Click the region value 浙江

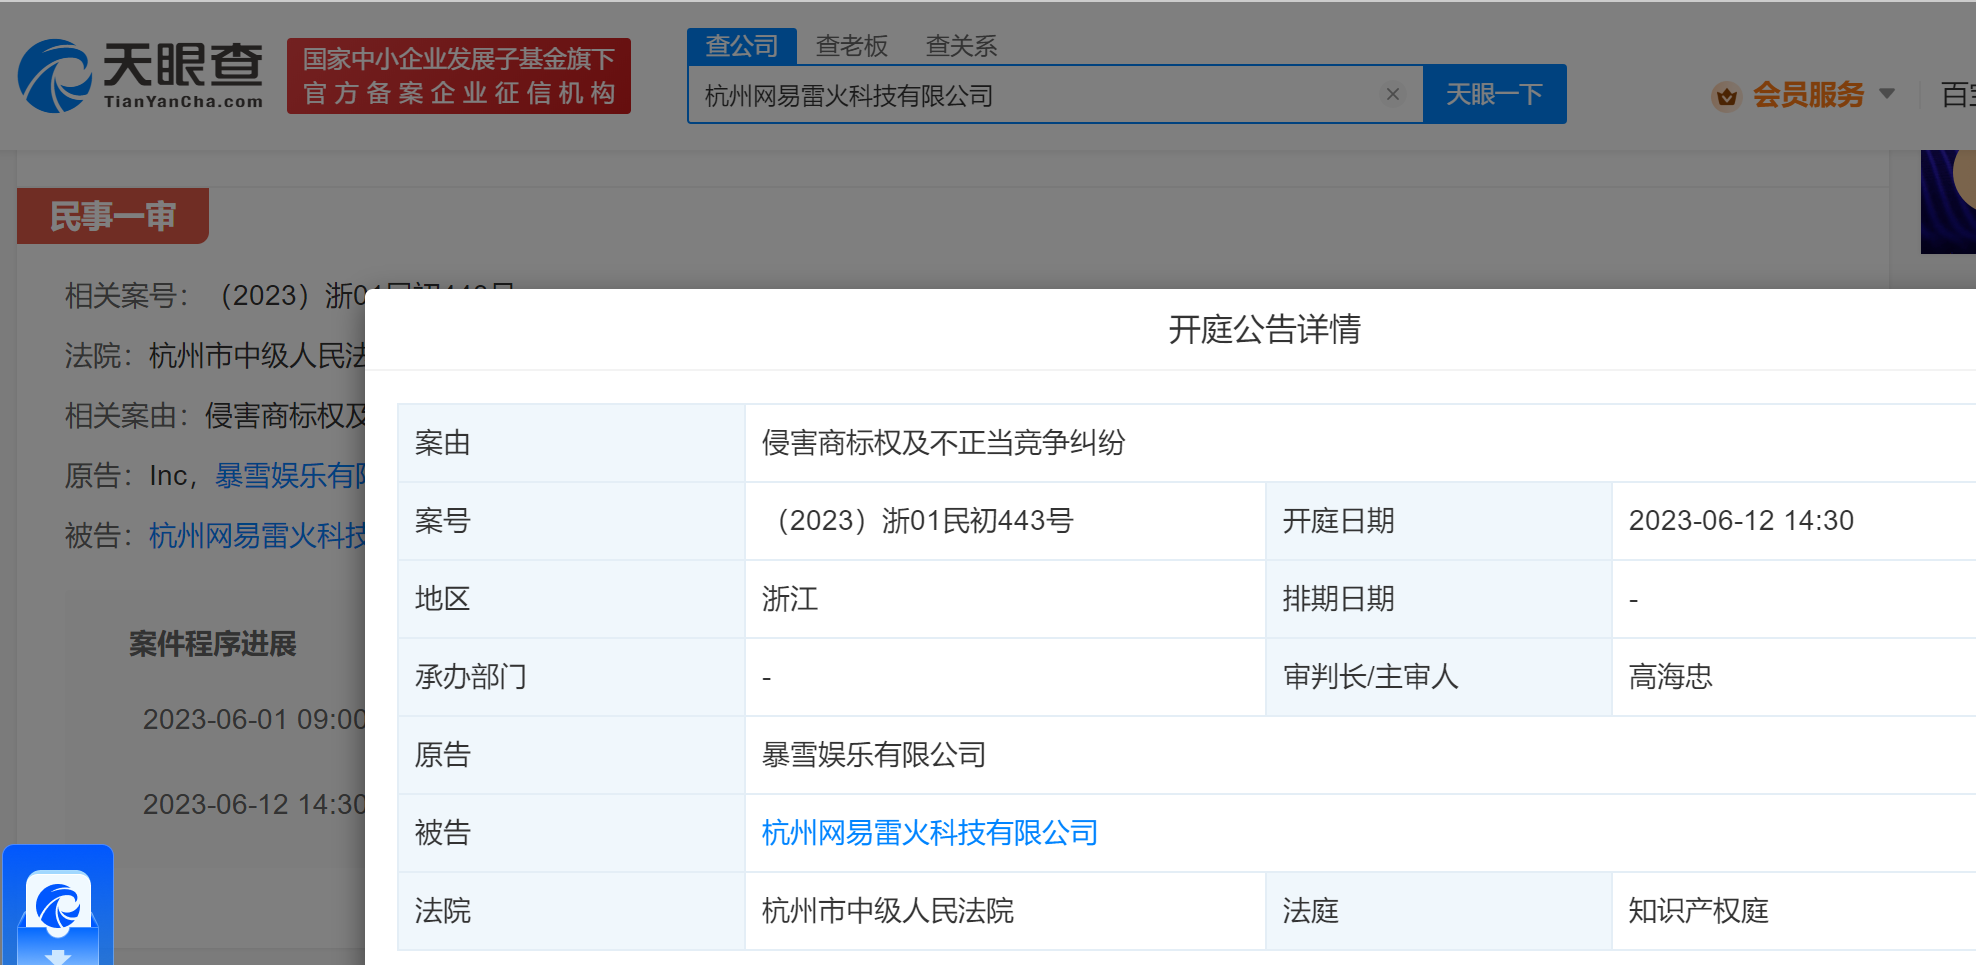pyautogui.click(x=789, y=599)
